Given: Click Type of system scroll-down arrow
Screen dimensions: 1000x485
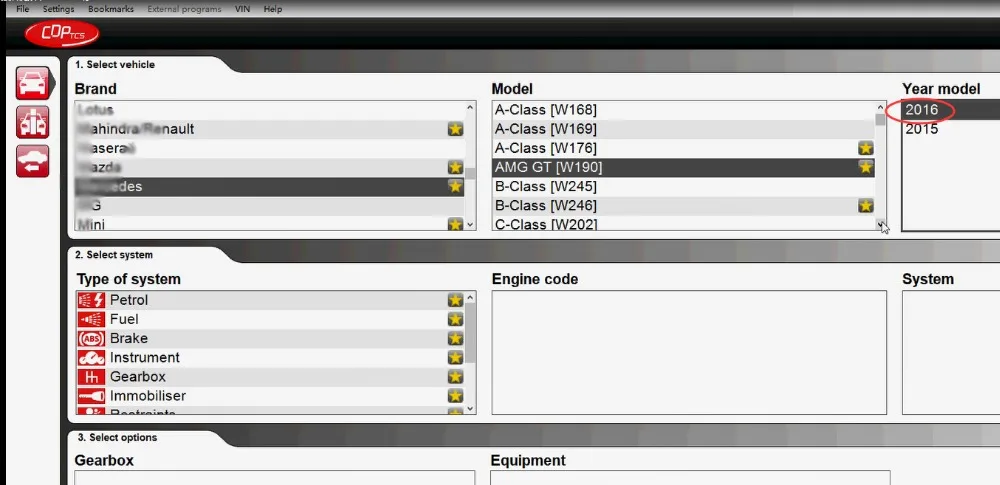Looking at the screenshot, I should tap(470, 408).
